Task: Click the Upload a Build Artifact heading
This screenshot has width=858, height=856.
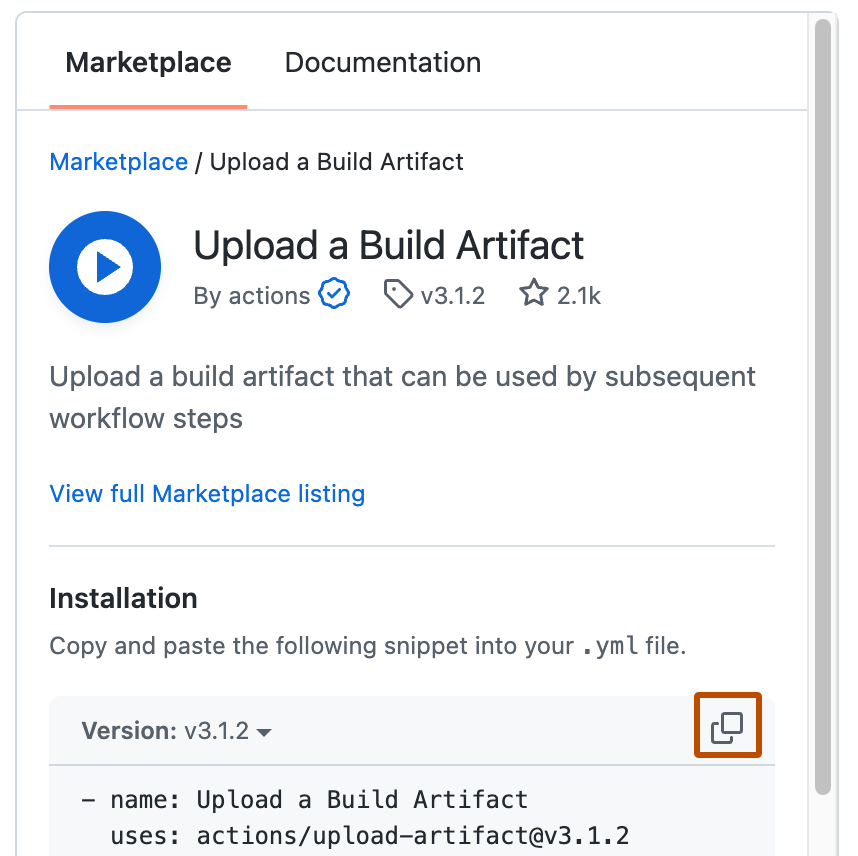Action: (389, 245)
